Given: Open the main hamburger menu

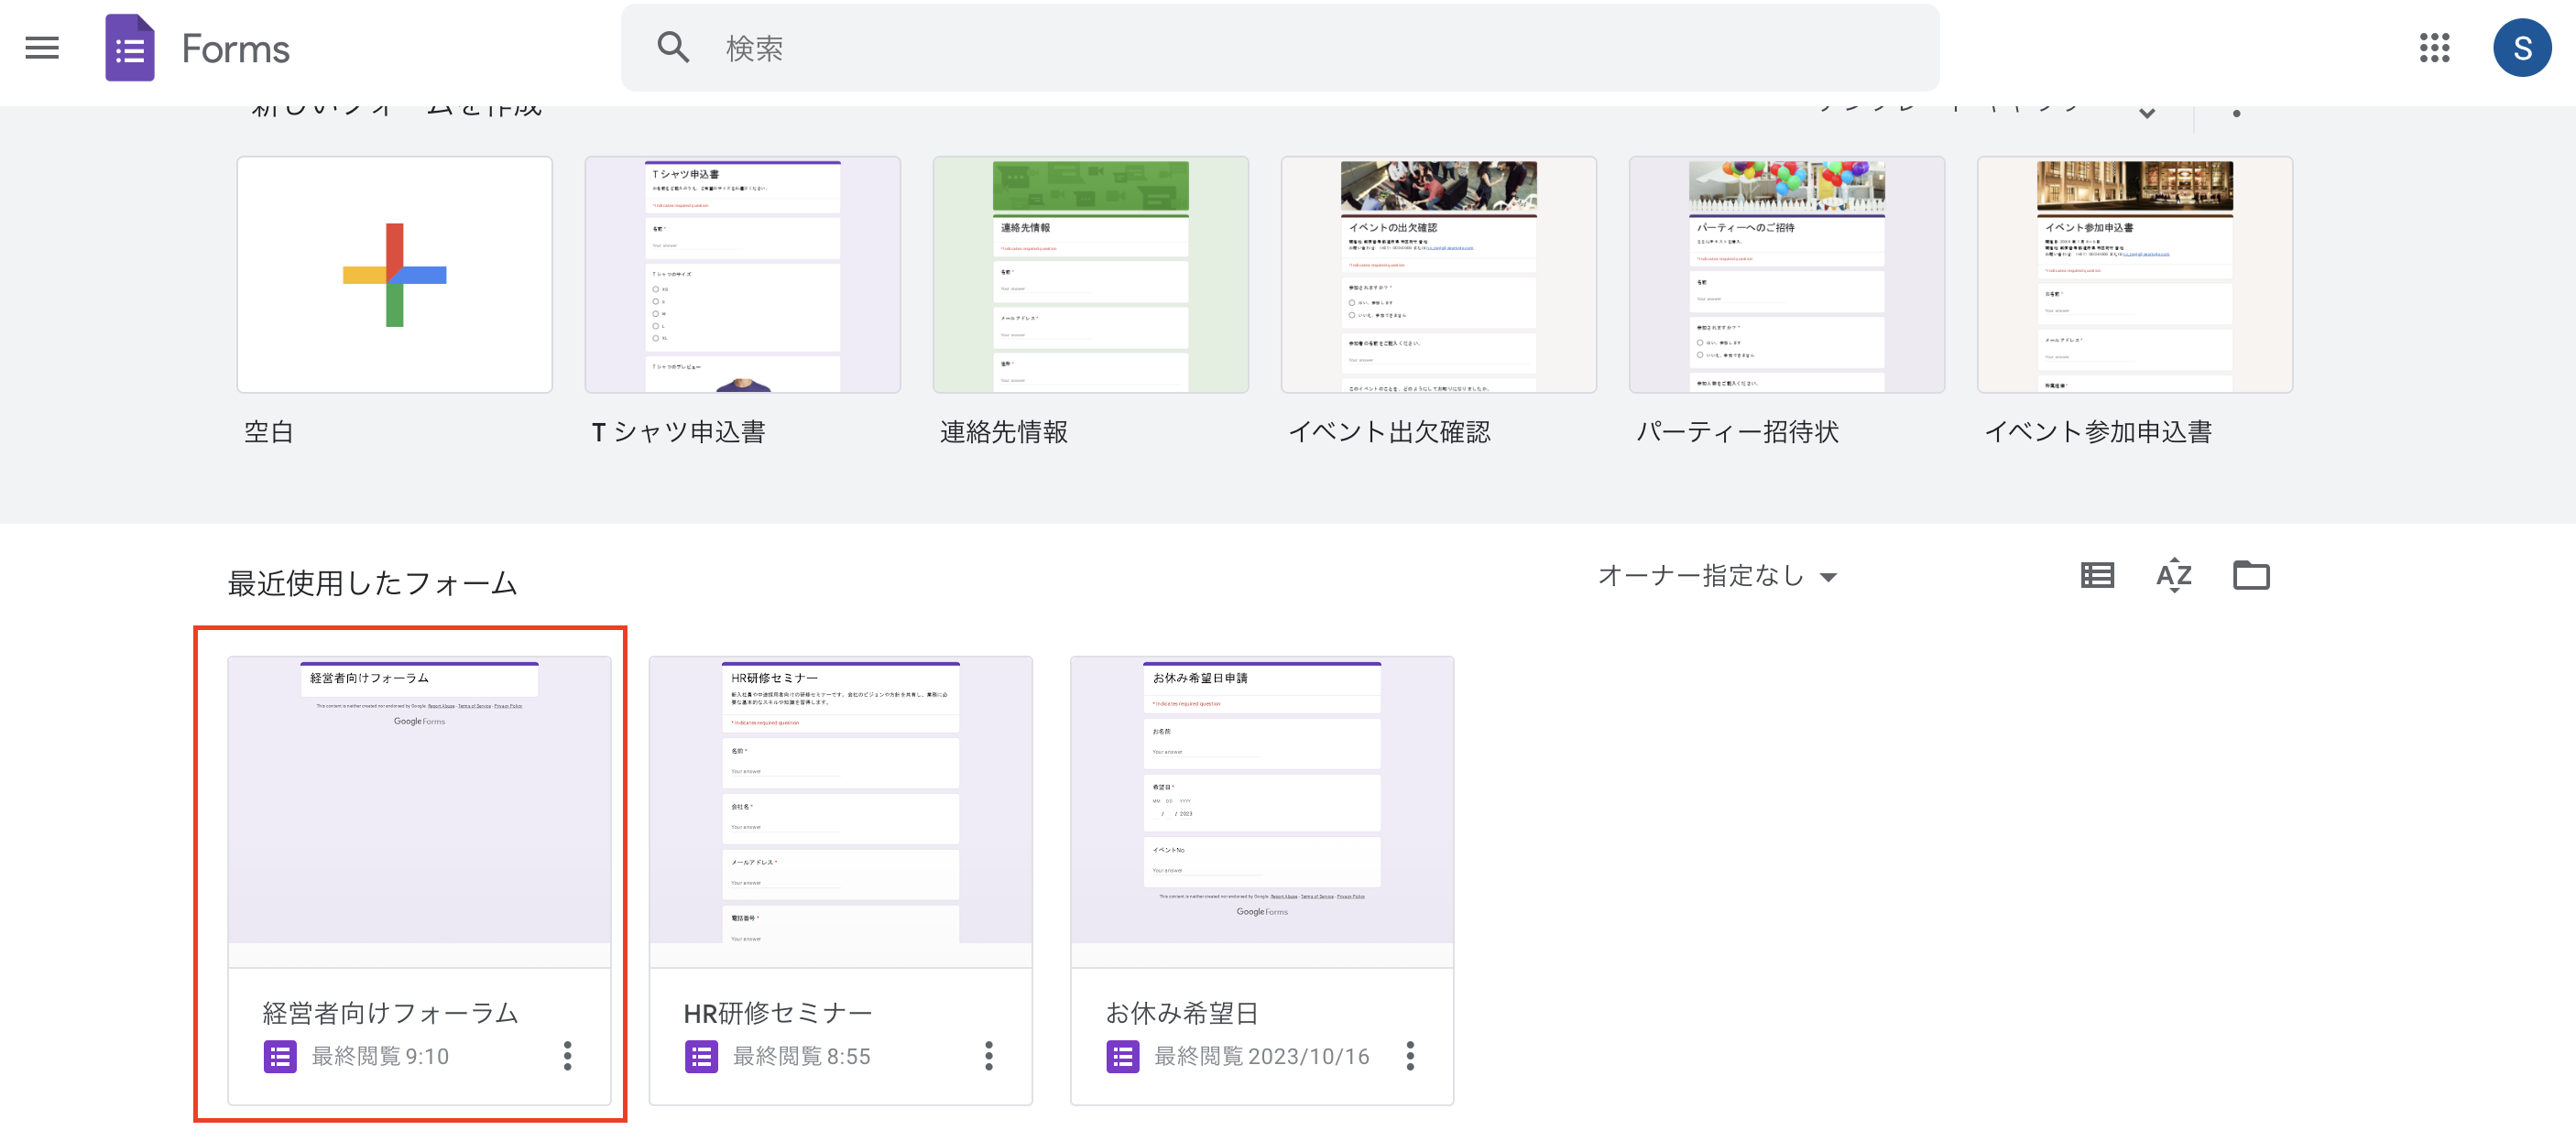Looking at the screenshot, I should tap(42, 48).
